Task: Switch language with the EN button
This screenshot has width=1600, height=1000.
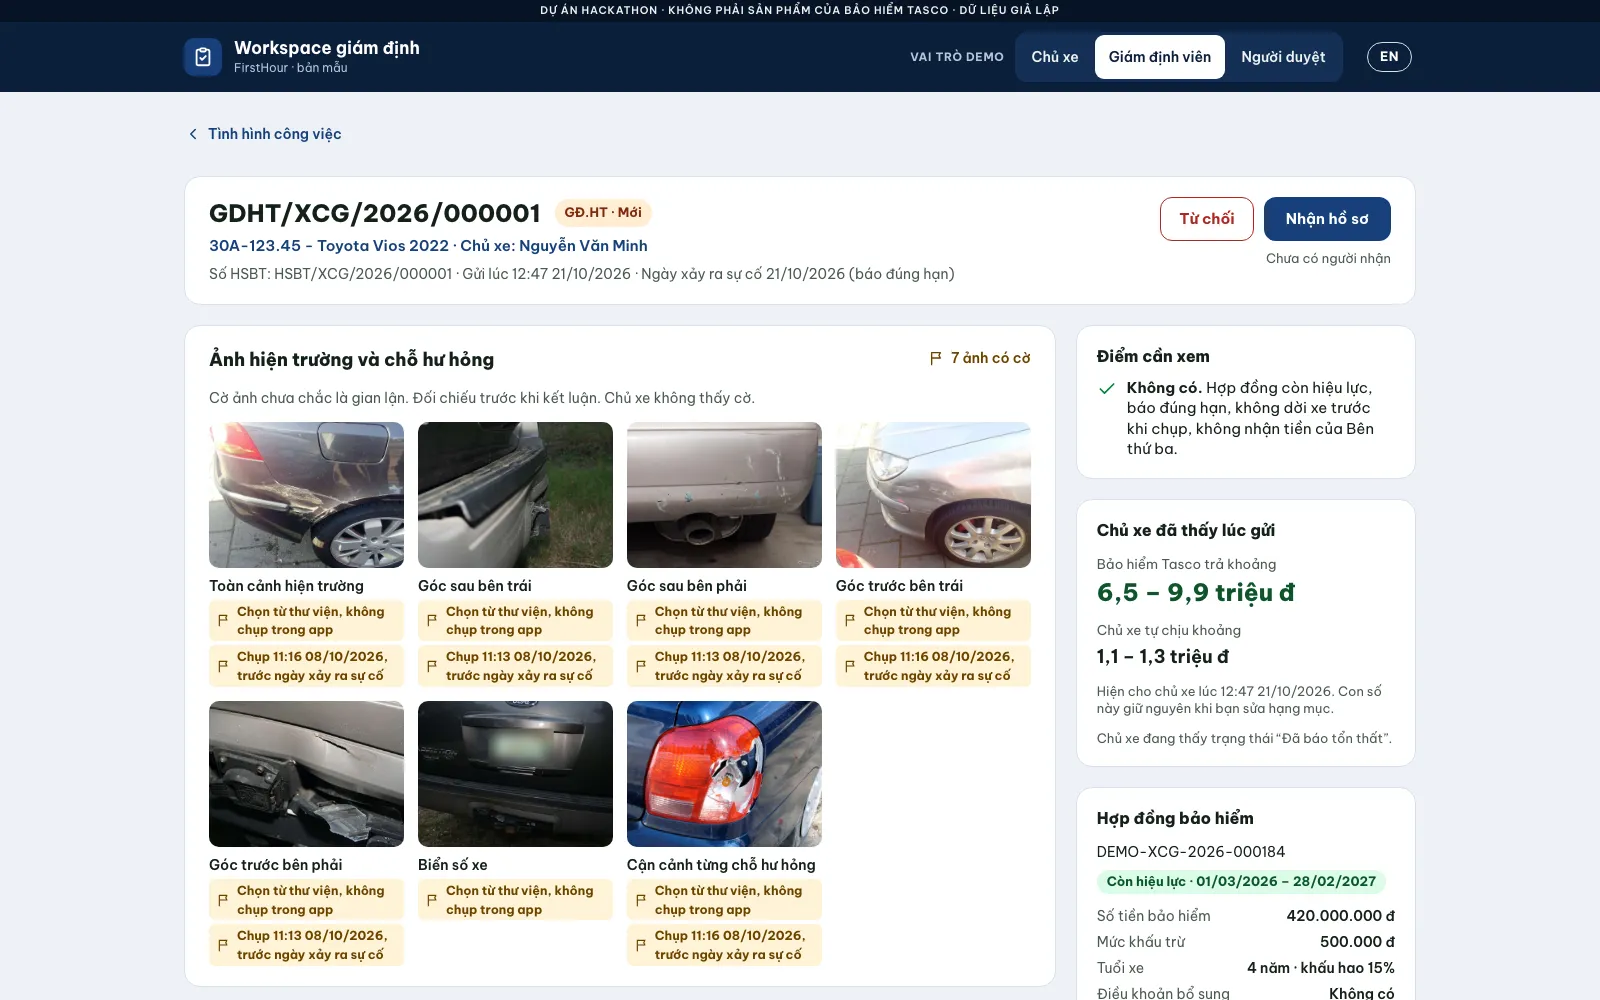Action: tap(1389, 57)
